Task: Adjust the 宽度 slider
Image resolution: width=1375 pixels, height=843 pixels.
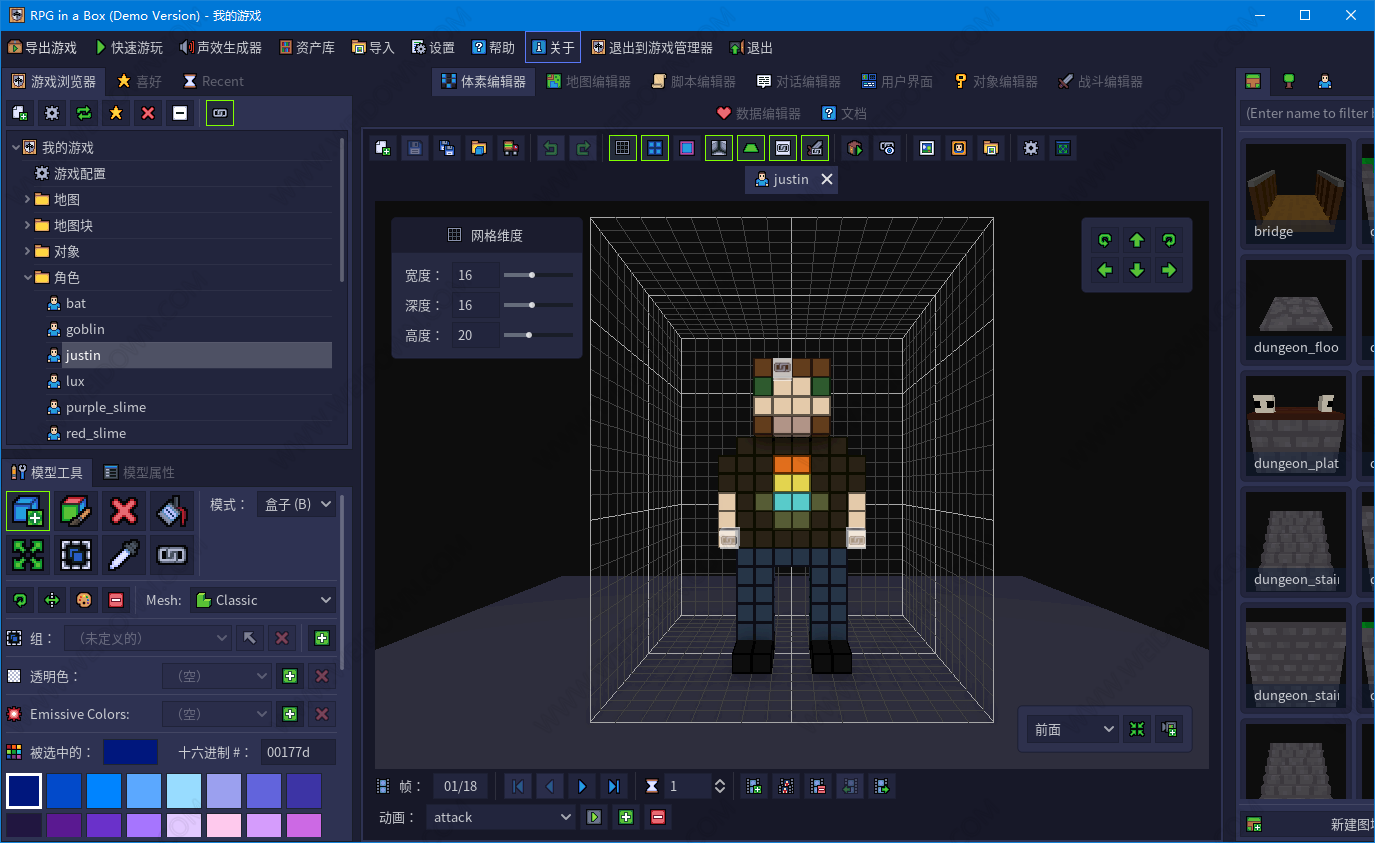Action: tap(538, 275)
